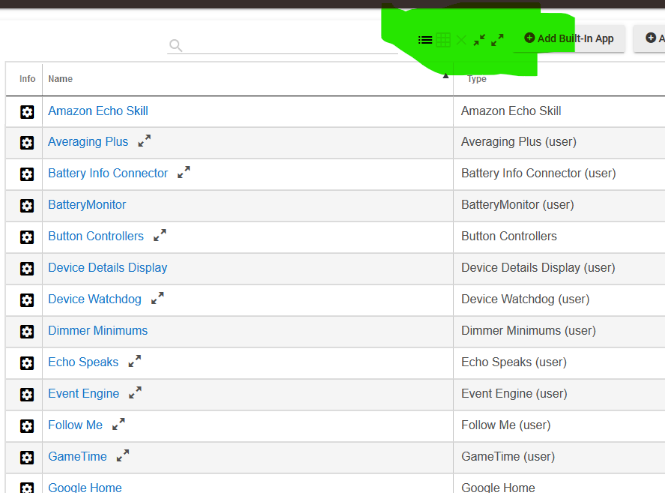Open info gear for Button Controllers
Image resolution: width=665 pixels, height=493 pixels.
27,237
